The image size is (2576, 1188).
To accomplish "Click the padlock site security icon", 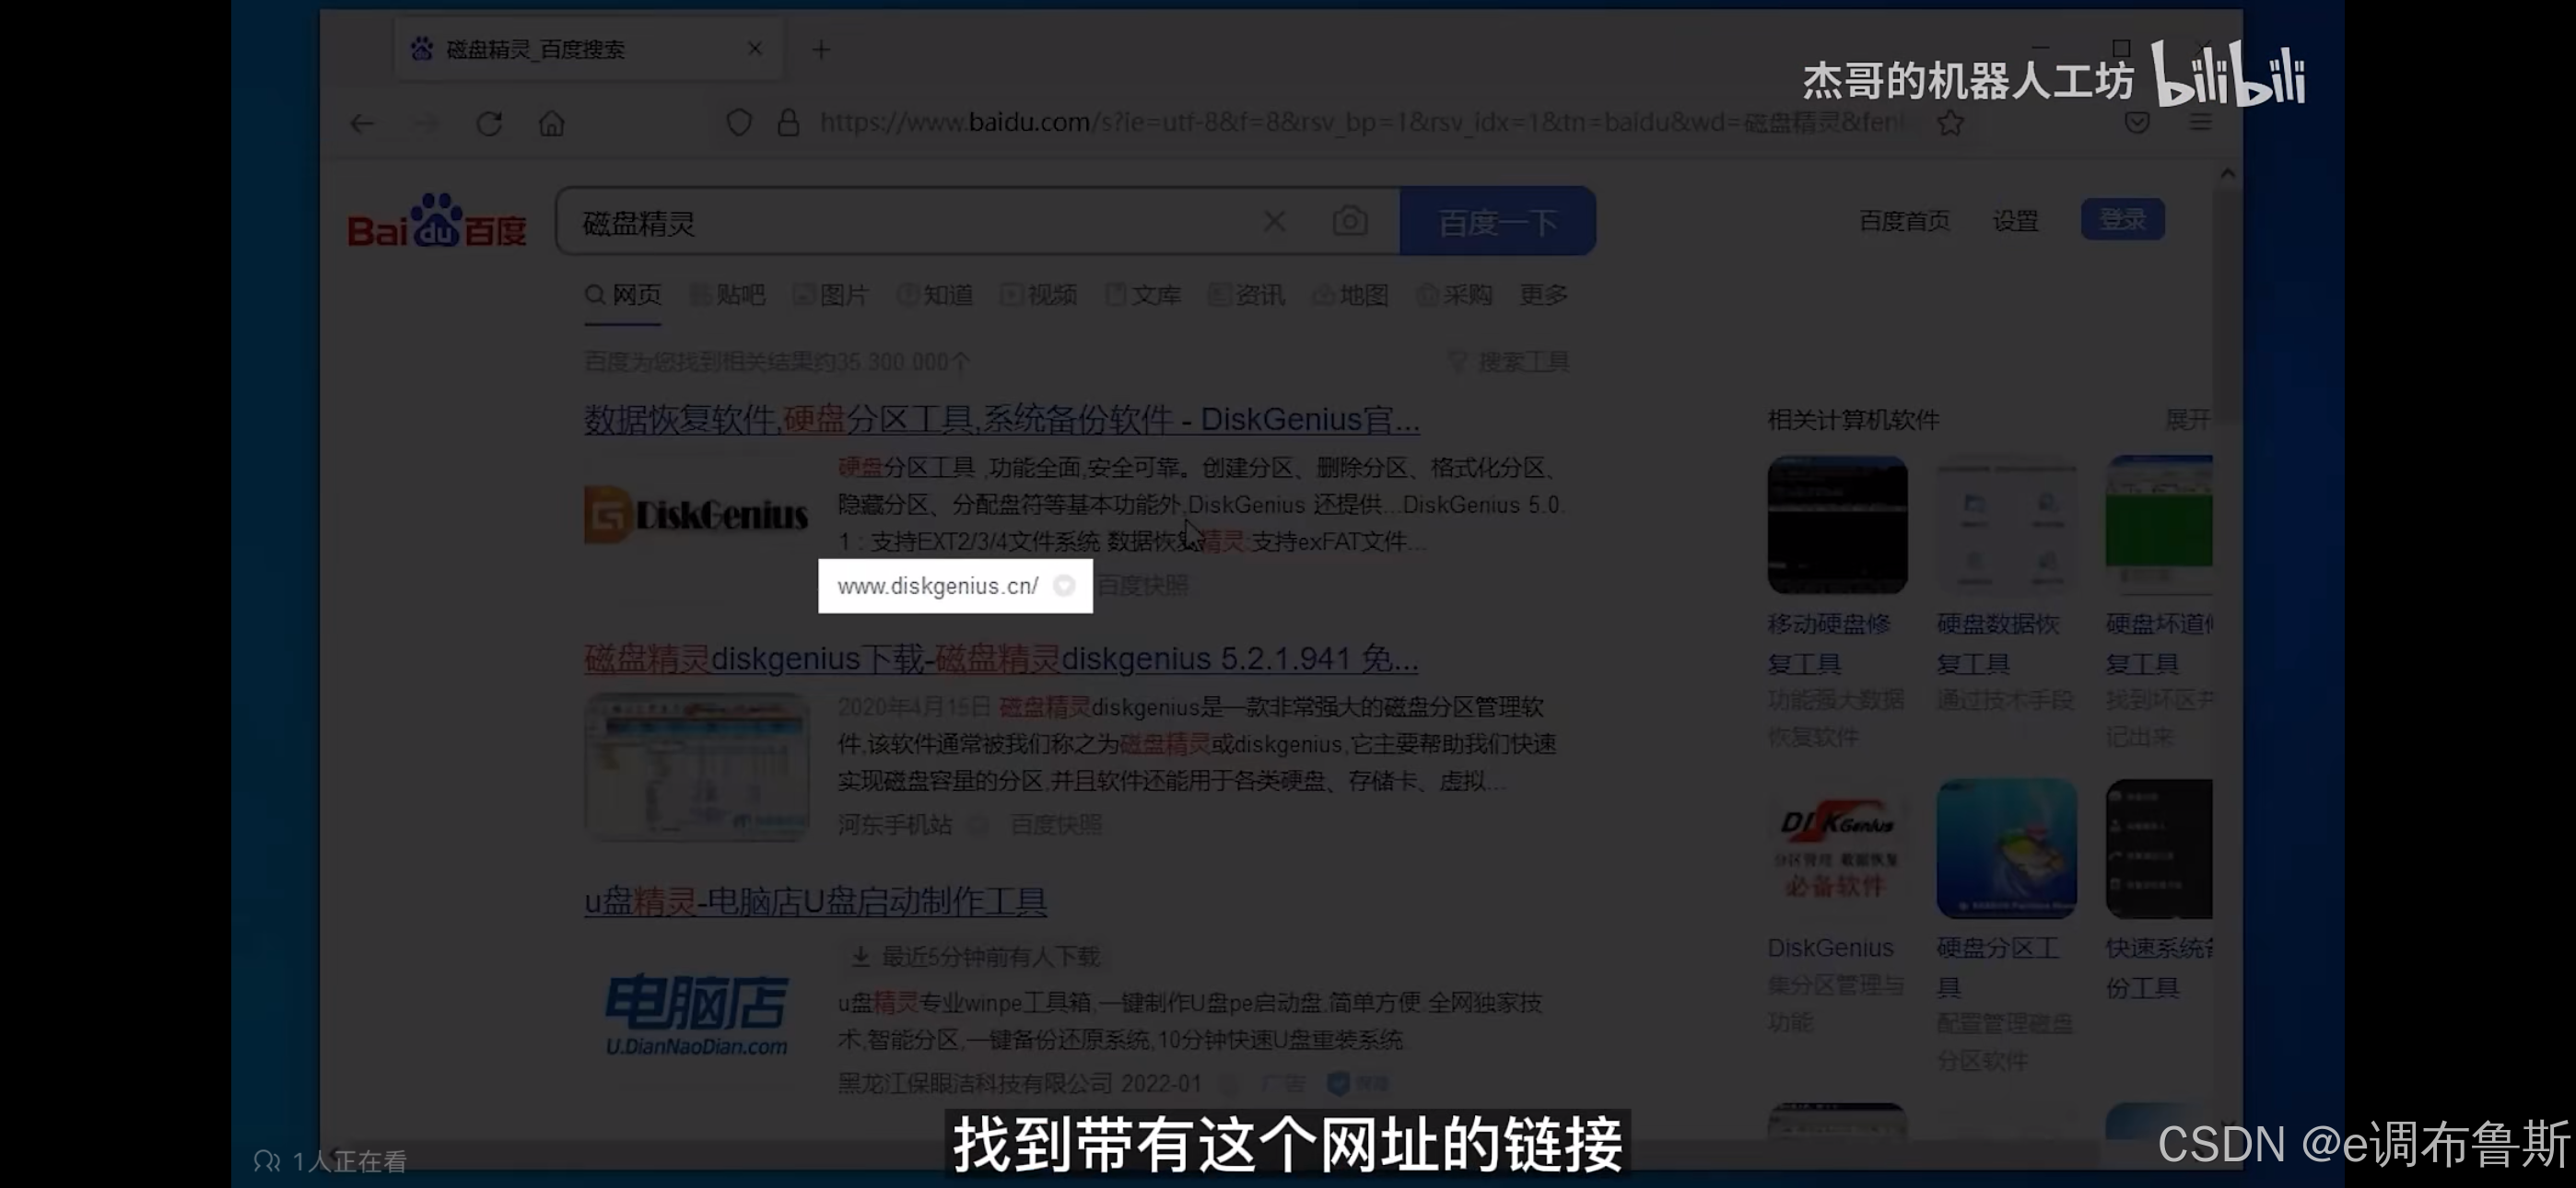I will pyautogui.click(x=789, y=123).
